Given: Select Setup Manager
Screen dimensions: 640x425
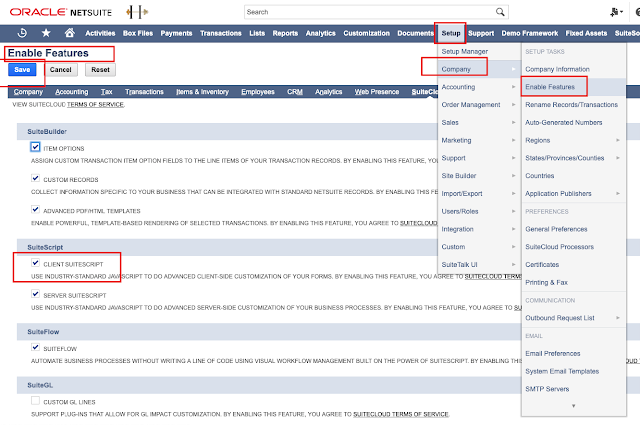Looking at the screenshot, I should pyautogui.click(x=464, y=51).
